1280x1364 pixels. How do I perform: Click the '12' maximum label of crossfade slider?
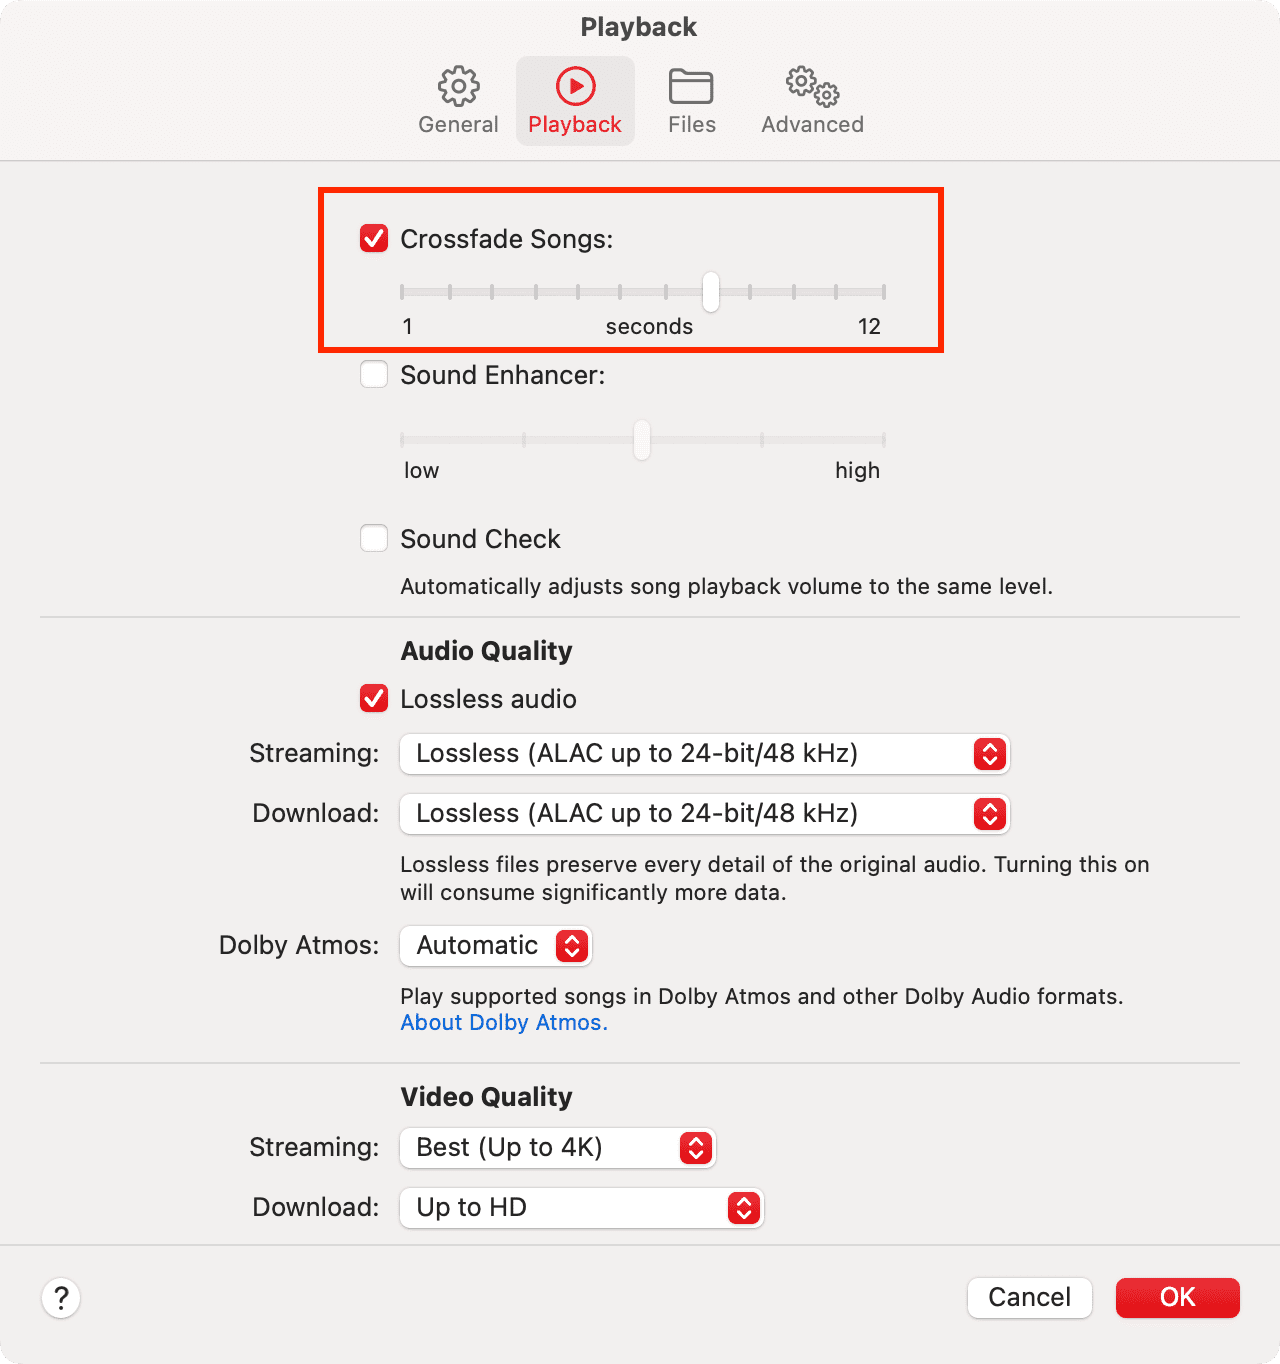869,326
